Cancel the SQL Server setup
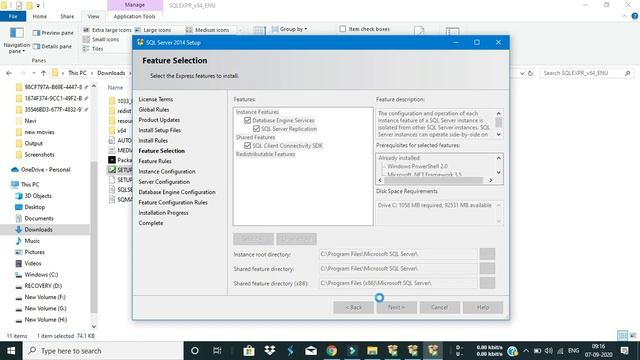The height and width of the screenshot is (360, 640). click(440, 307)
